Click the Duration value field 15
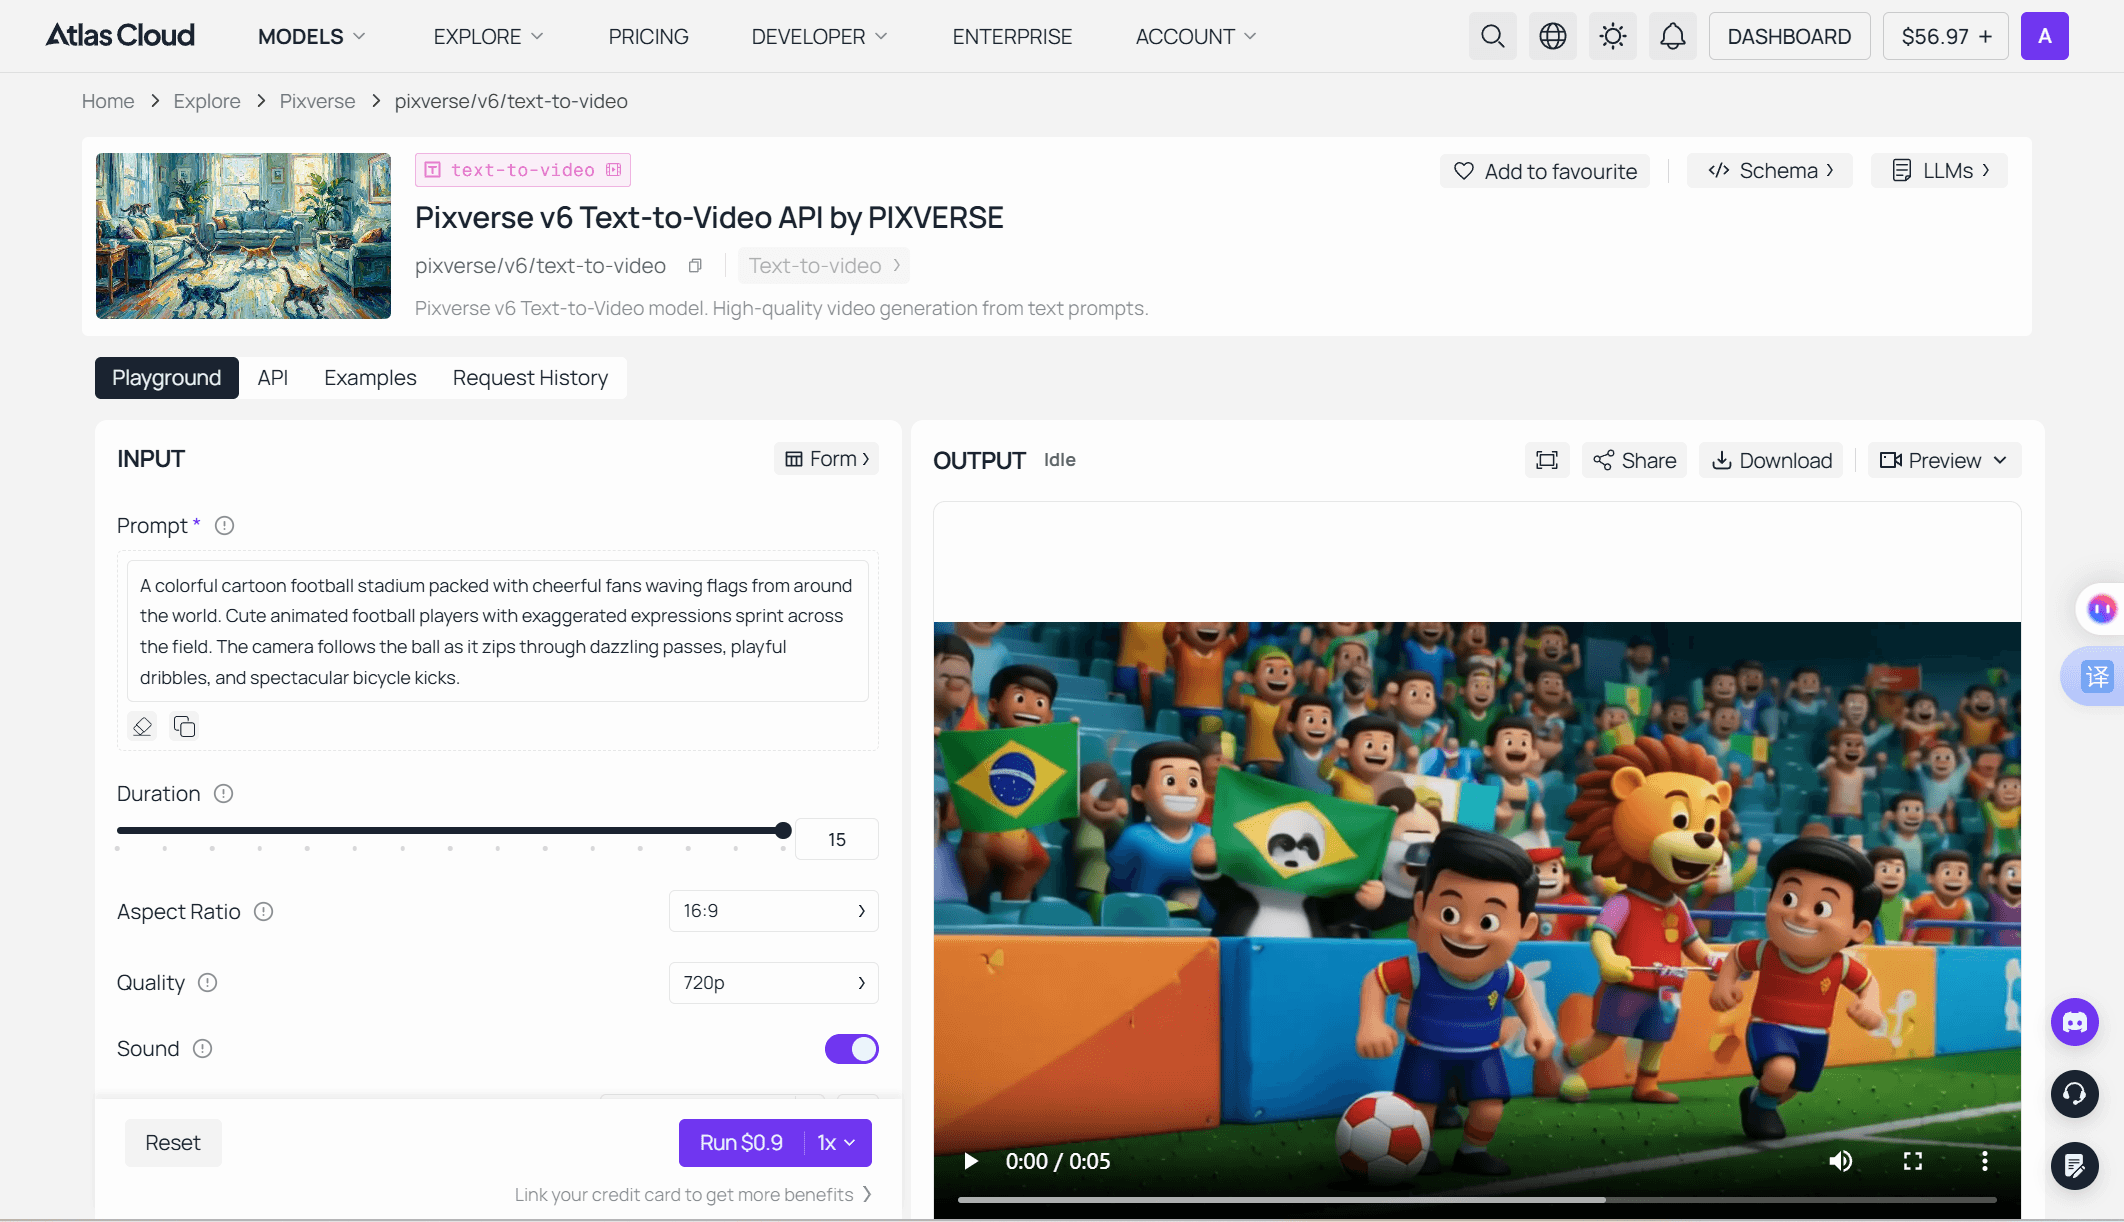The image size is (2124, 1222). [837, 839]
